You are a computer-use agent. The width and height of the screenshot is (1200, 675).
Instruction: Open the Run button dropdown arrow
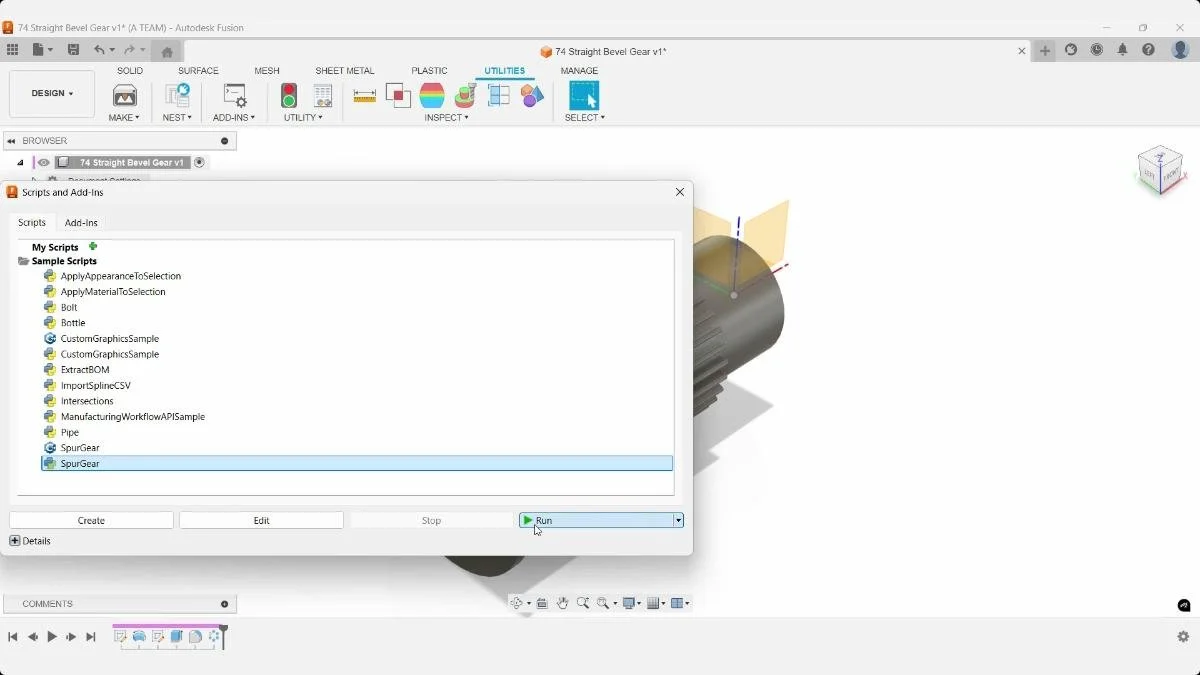point(678,520)
